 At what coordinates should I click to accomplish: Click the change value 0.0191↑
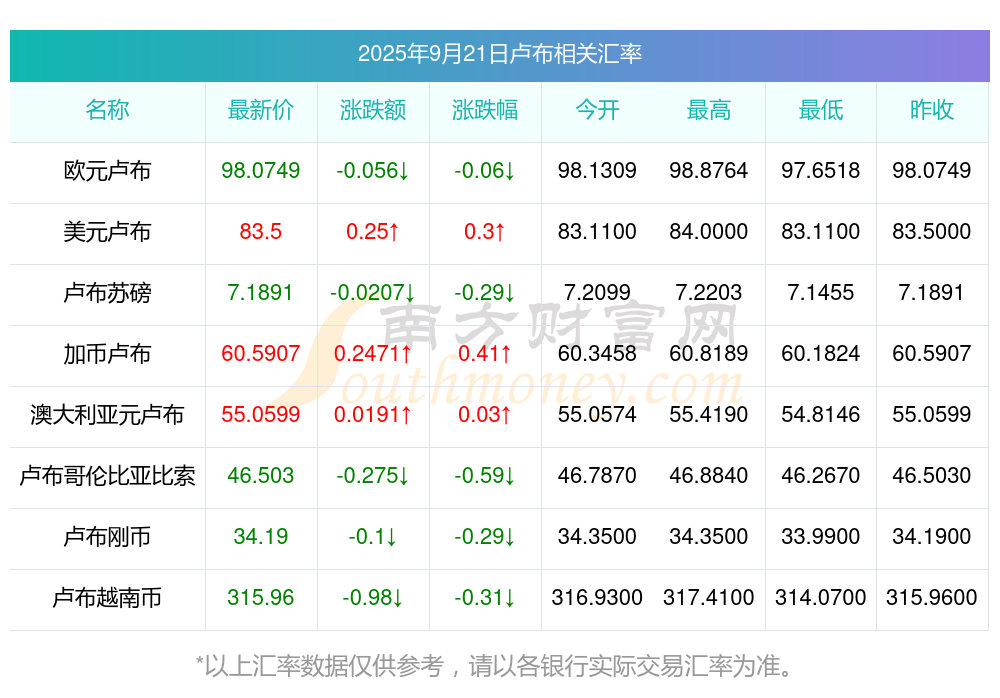click(373, 414)
